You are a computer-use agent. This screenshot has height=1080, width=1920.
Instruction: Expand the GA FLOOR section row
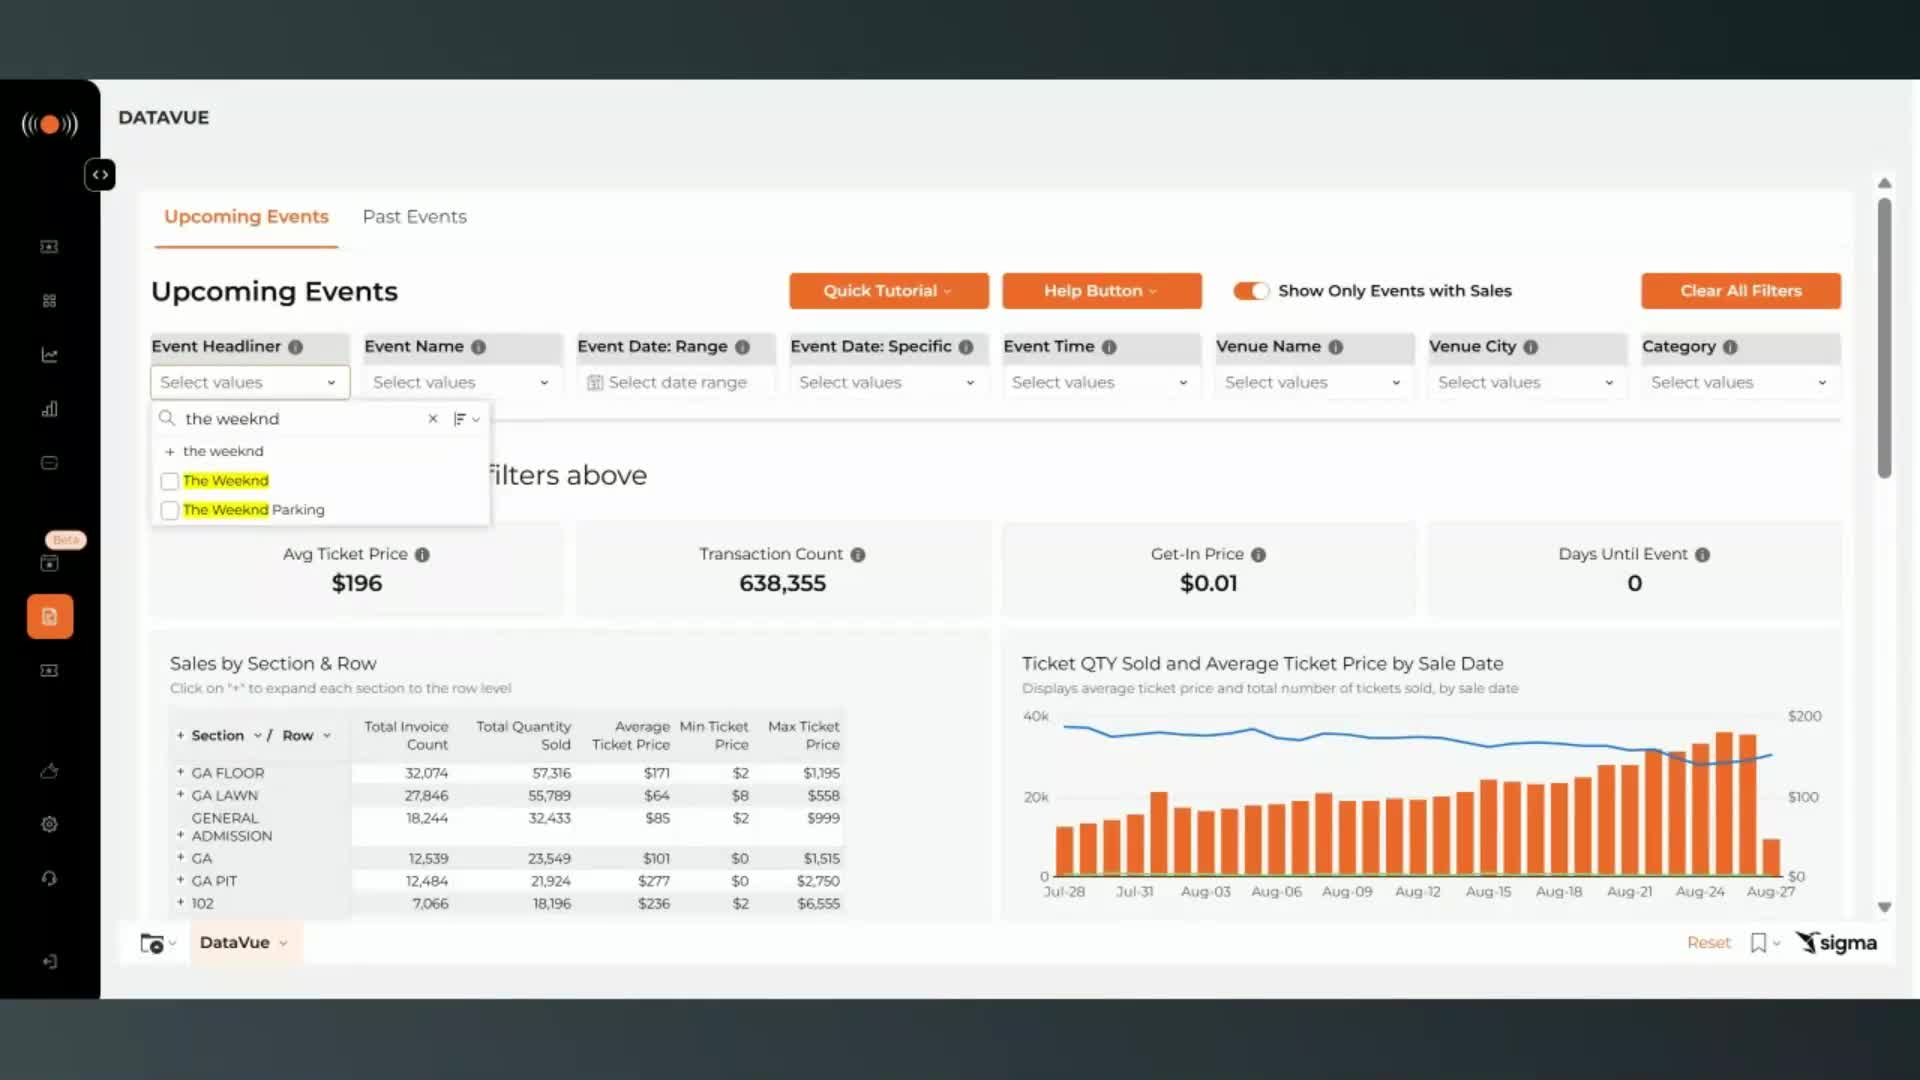coord(180,772)
